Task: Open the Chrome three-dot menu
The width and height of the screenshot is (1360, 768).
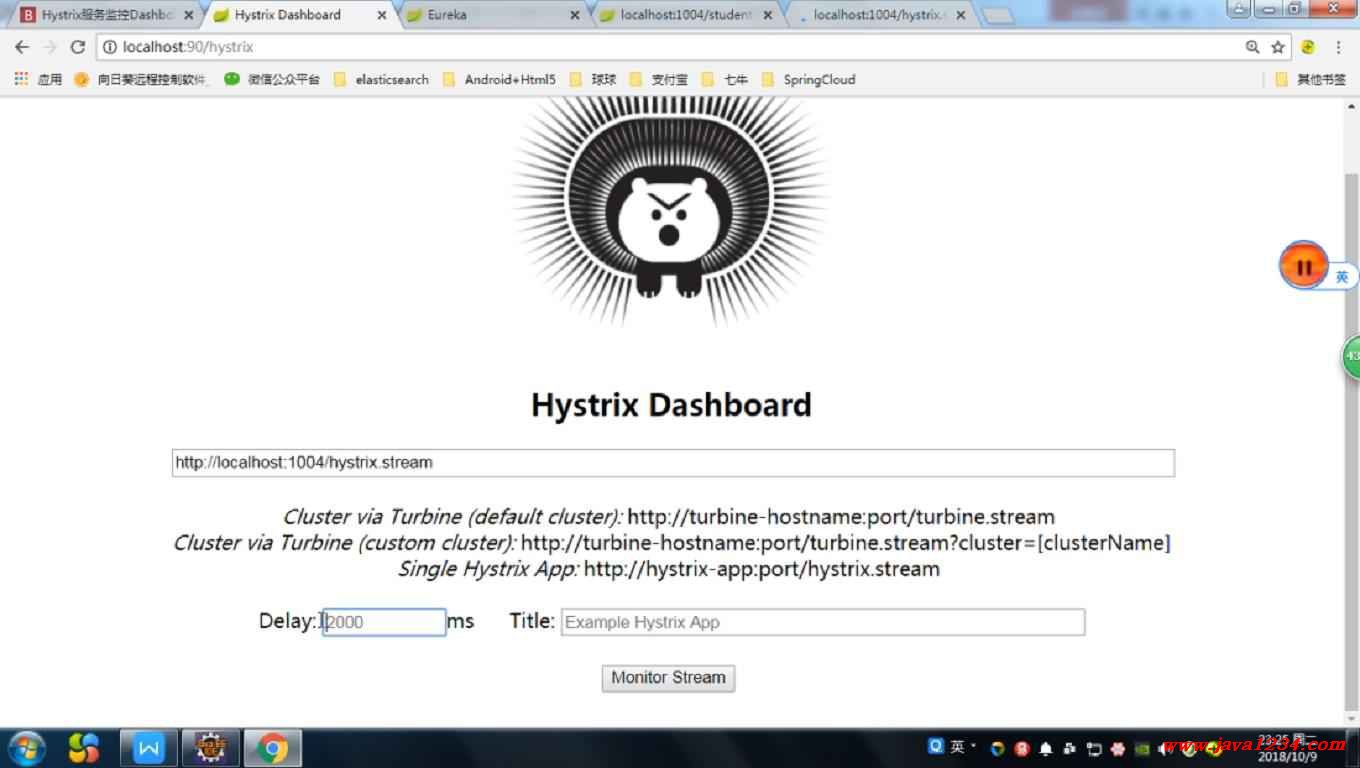Action: (x=1338, y=47)
